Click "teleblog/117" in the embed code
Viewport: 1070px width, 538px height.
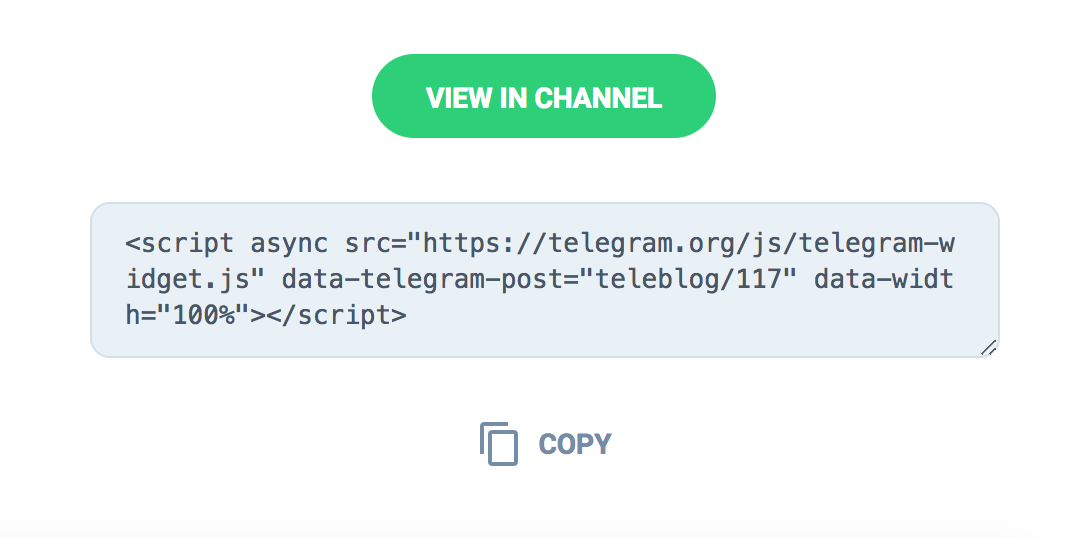click(688, 279)
